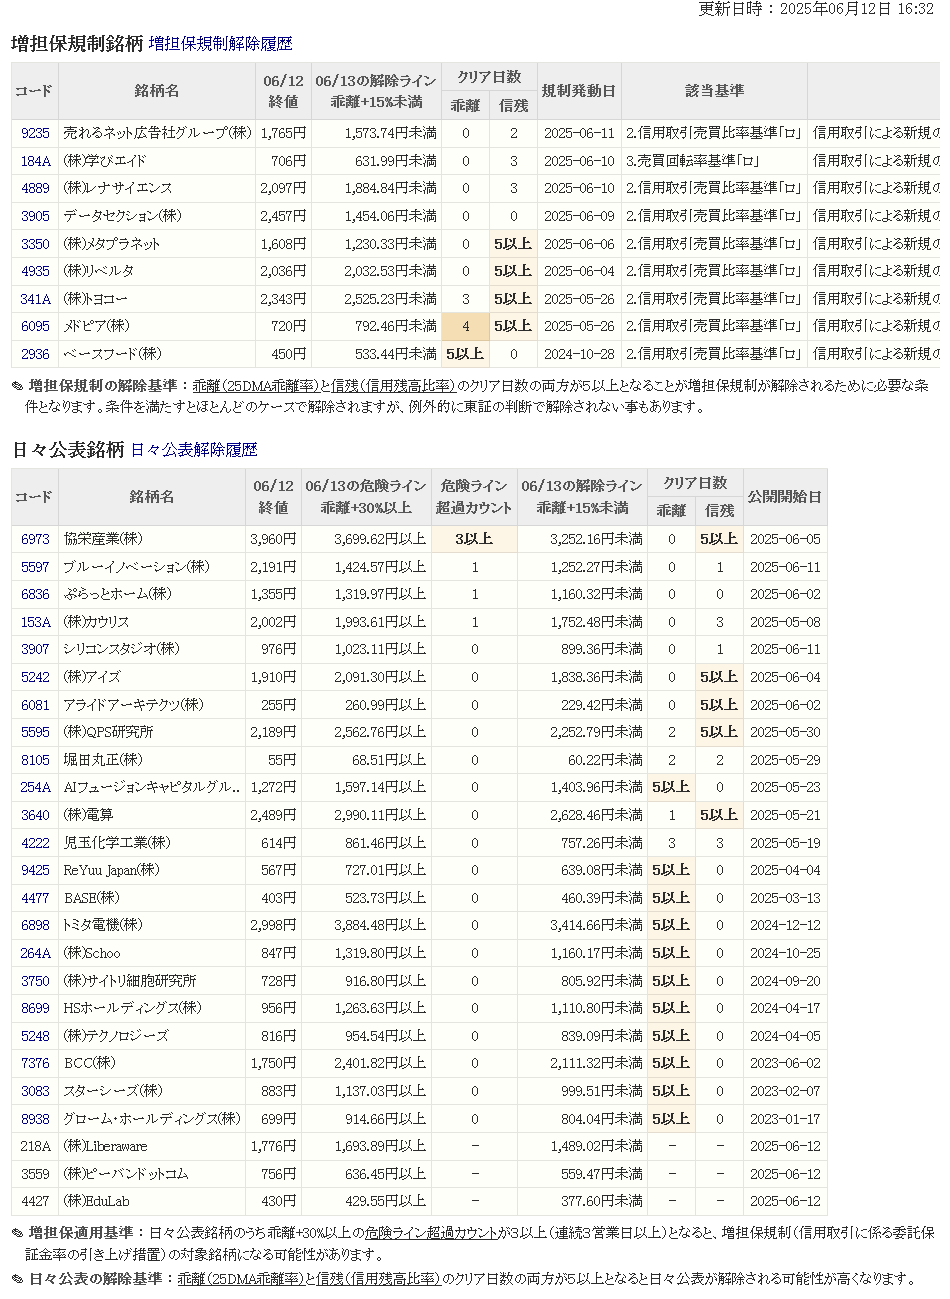950x1299 pixels.
Task: Click the 規制発動日 column header
Action: pyautogui.click(x=580, y=91)
